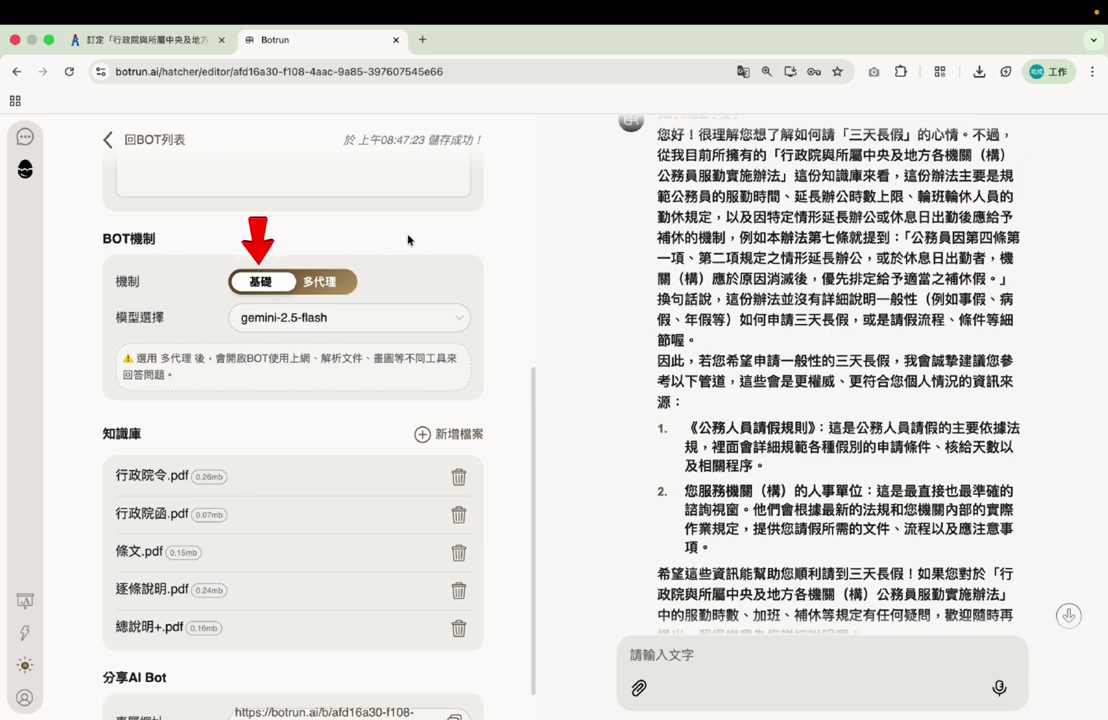Select the 總說明+.pdf file name
This screenshot has height=720, width=1108.
click(149, 627)
